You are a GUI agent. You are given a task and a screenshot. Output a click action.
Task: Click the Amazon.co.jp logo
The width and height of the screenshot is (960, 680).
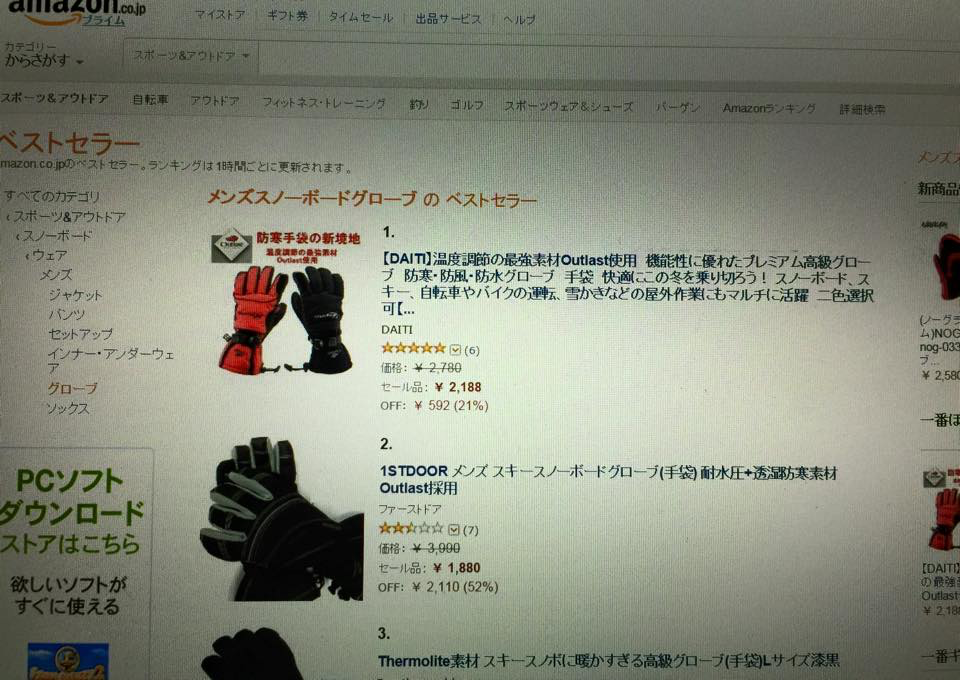point(76,13)
